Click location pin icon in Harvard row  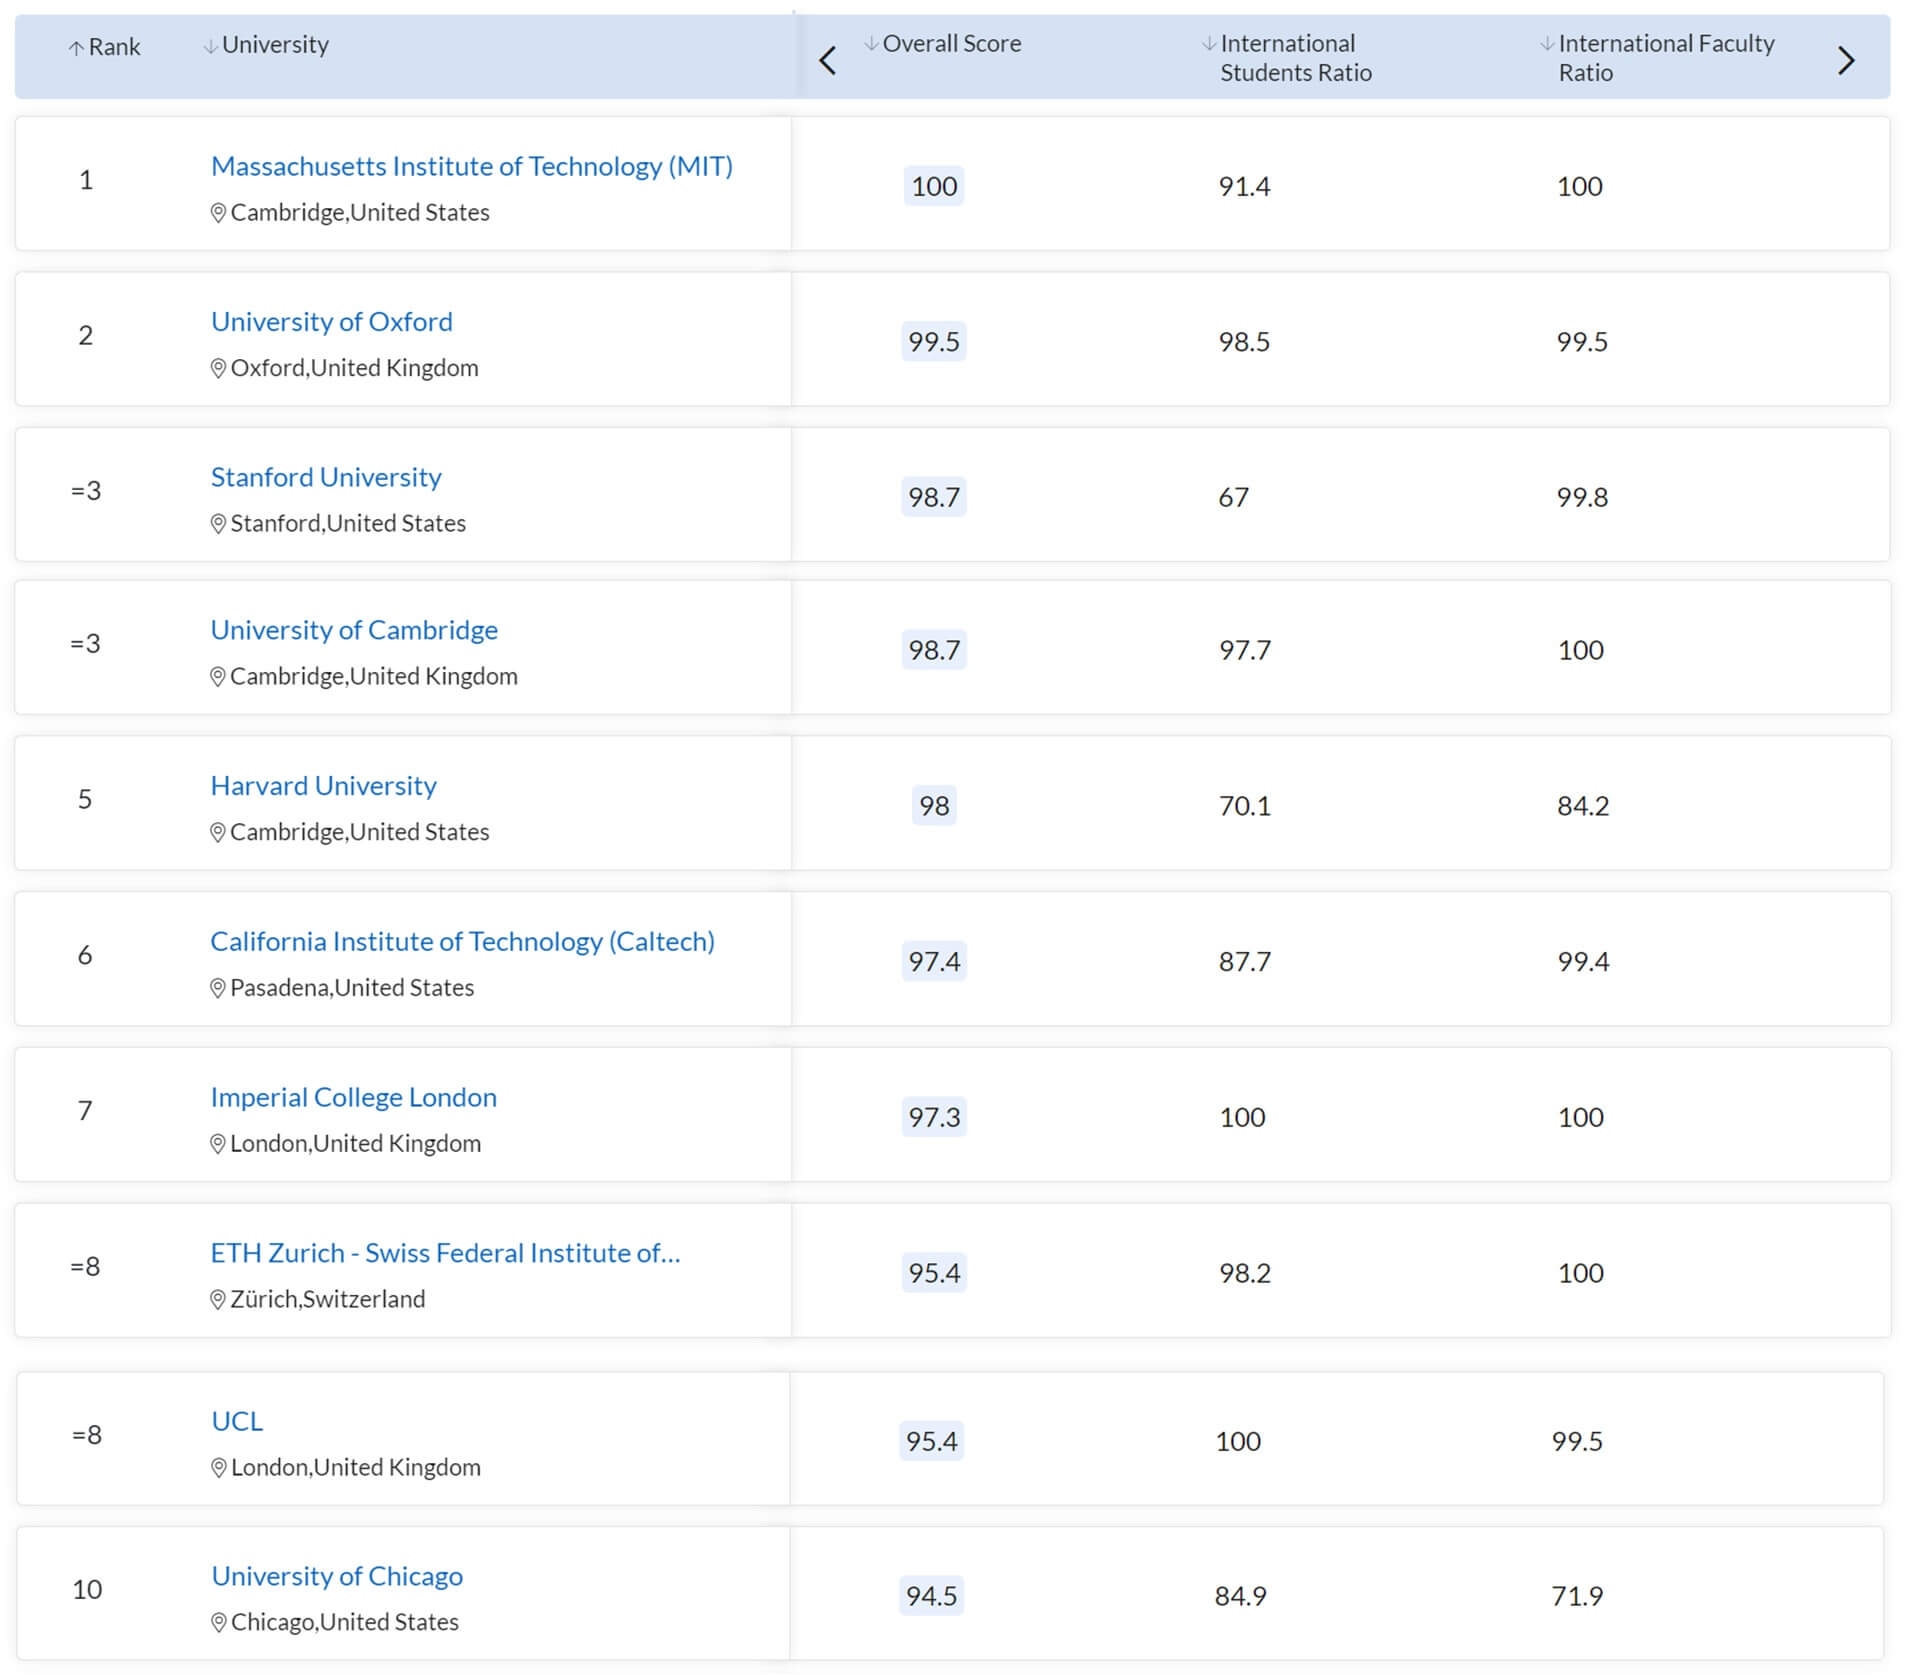click(218, 833)
